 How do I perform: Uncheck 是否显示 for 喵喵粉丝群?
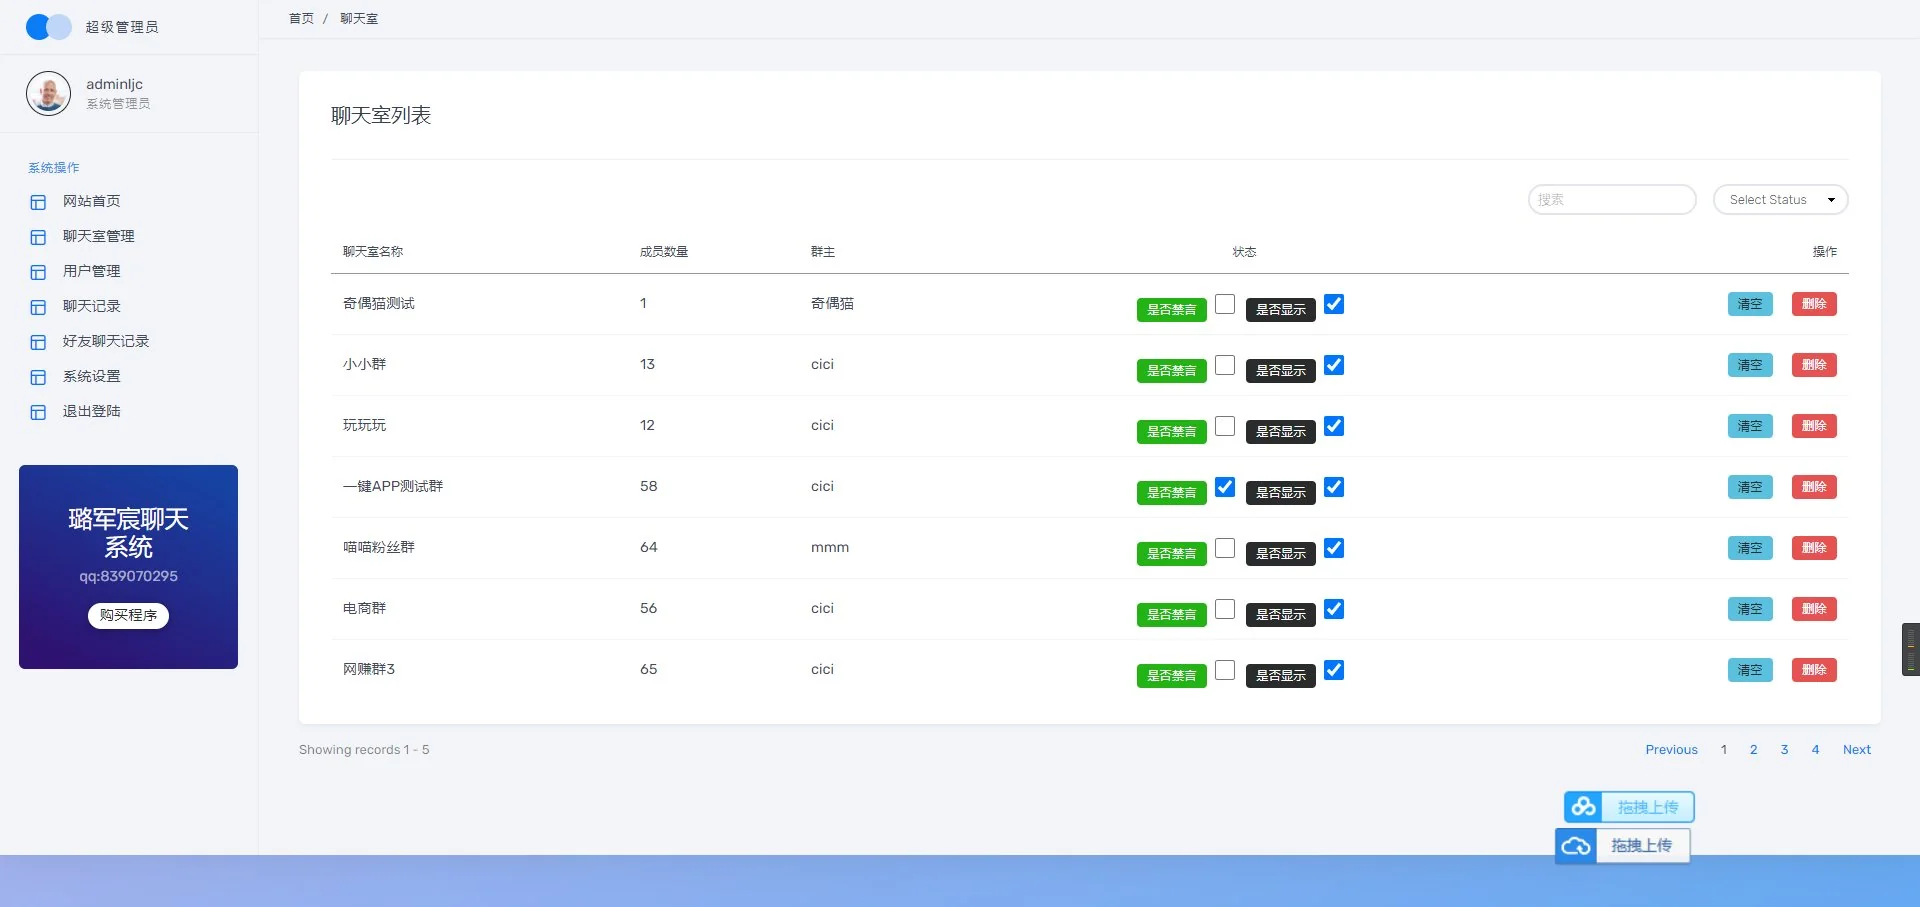click(1334, 548)
